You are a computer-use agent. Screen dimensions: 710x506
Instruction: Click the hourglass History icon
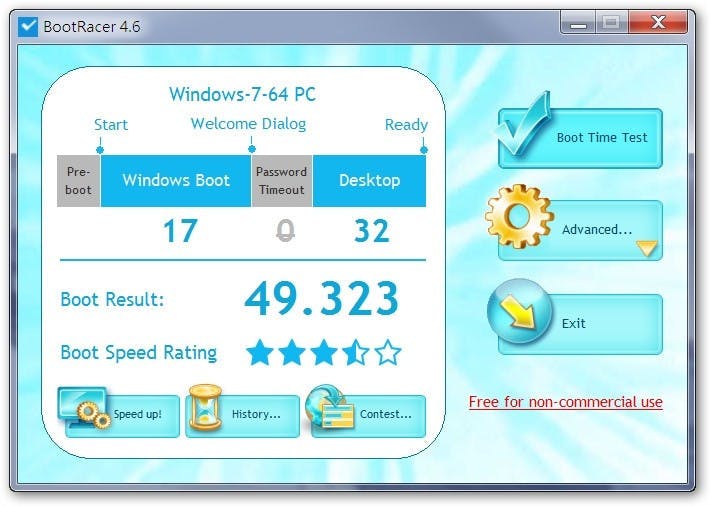205,407
